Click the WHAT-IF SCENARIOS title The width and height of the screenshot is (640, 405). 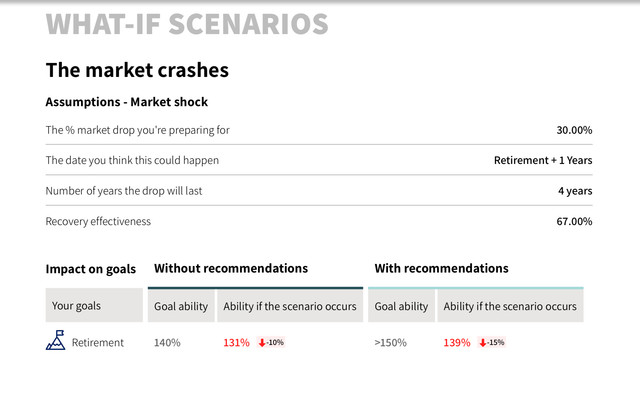[187, 24]
